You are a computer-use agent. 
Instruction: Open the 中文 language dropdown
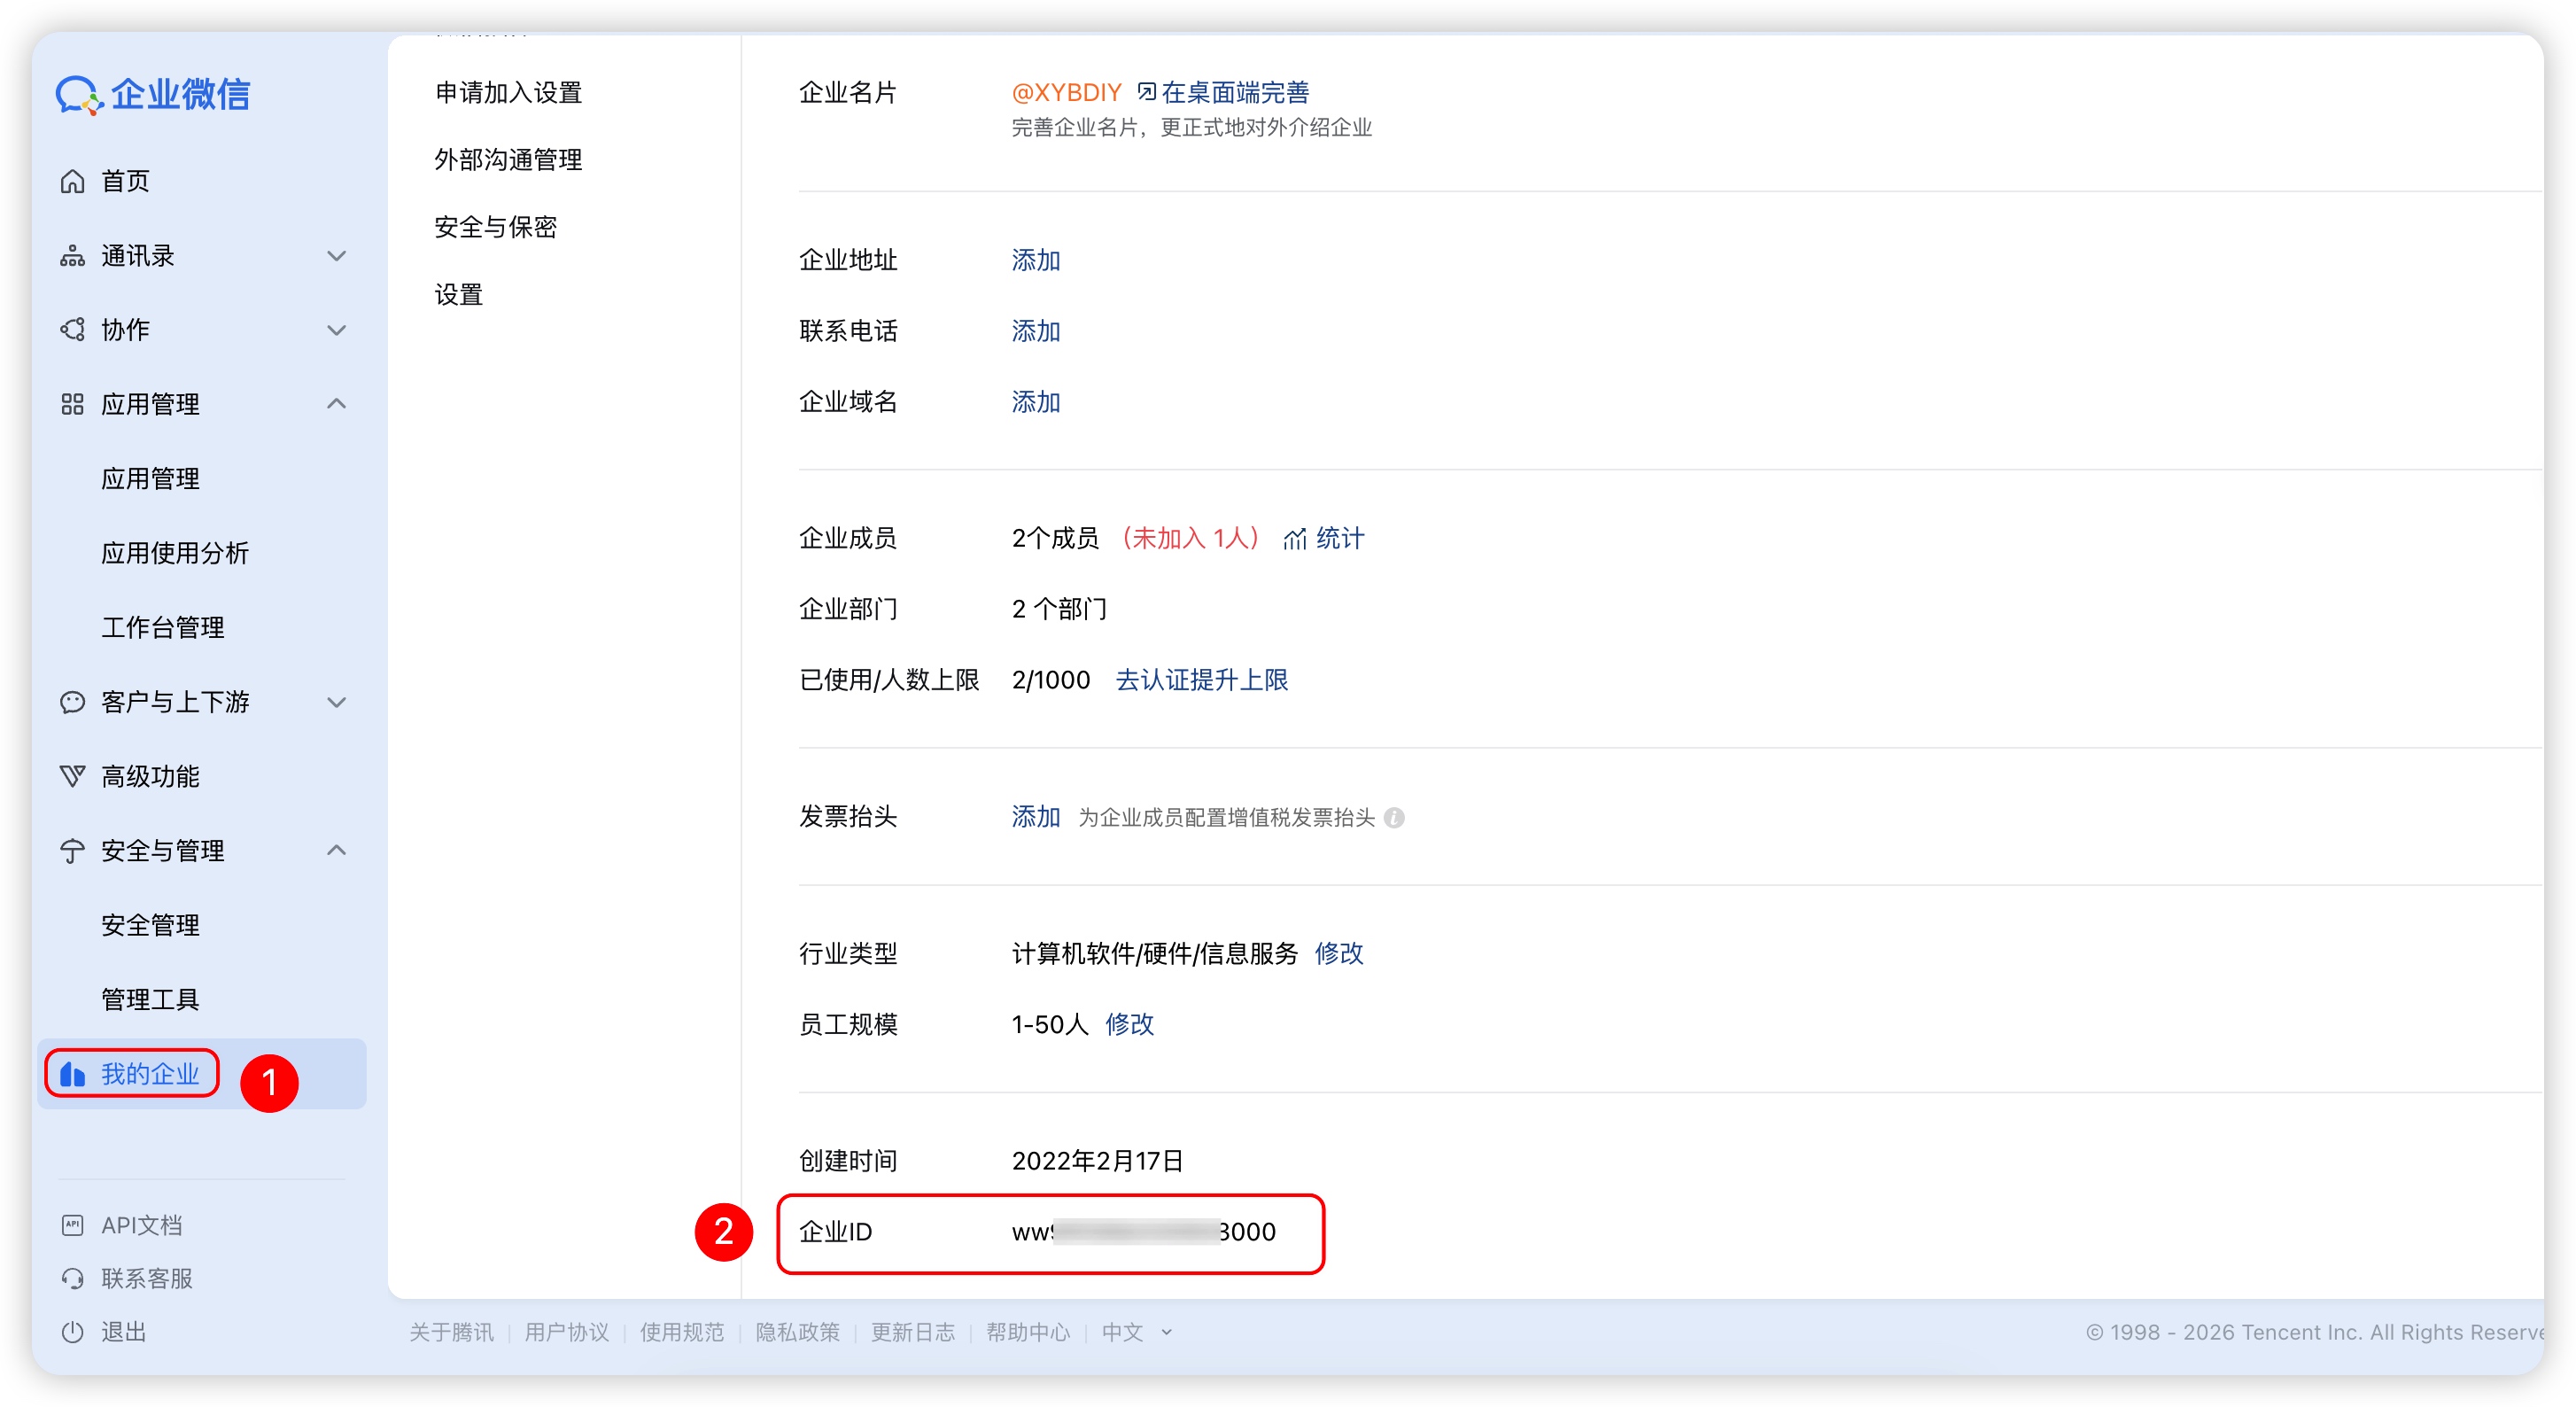(1135, 1331)
